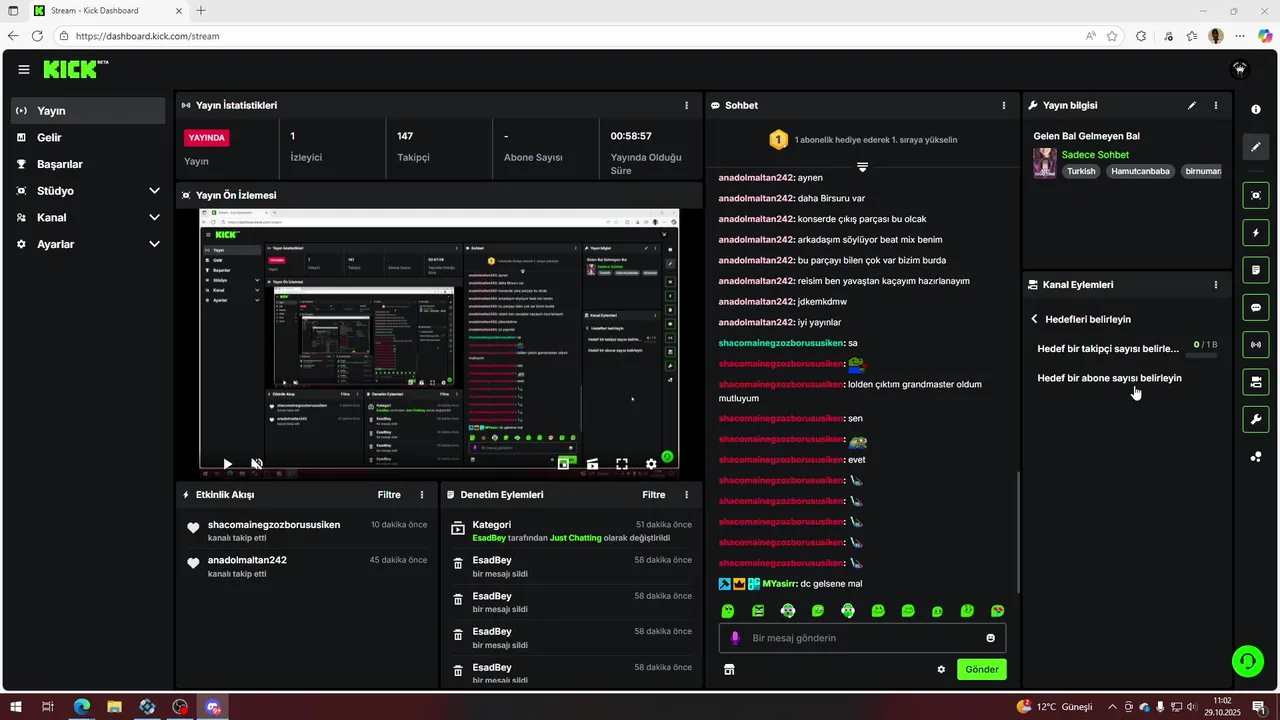Open Filtre in the Etkinlik Akışı panel
Screen dimensions: 1280x720
pyautogui.click(x=389, y=495)
